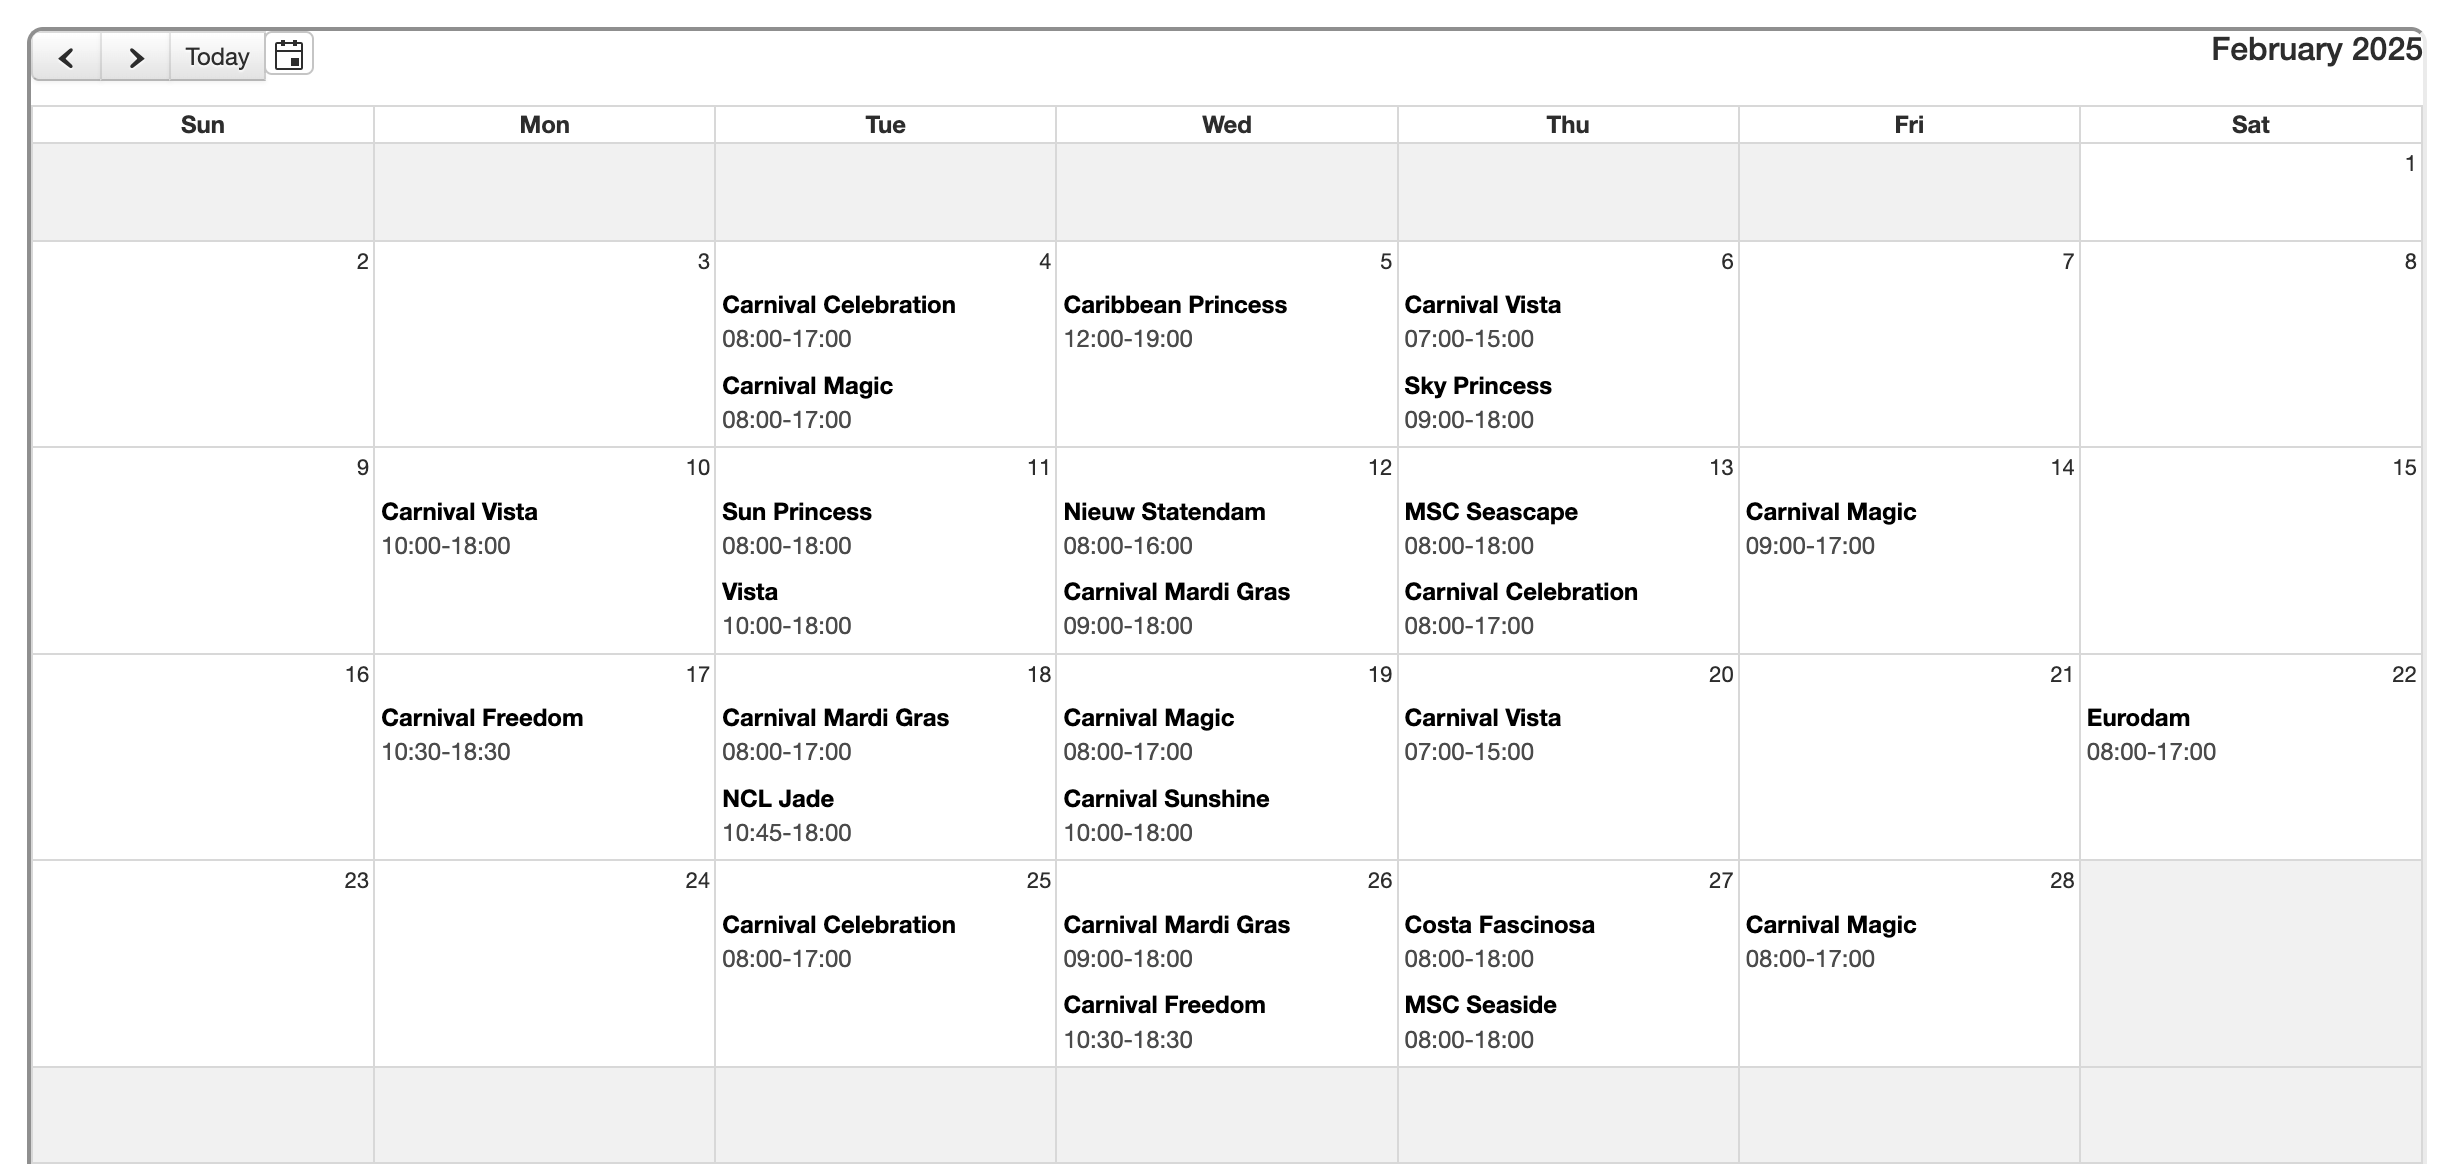Select the February 2025 month title
Image resolution: width=2462 pixels, height=1164 pixels.
point(2315,50)
